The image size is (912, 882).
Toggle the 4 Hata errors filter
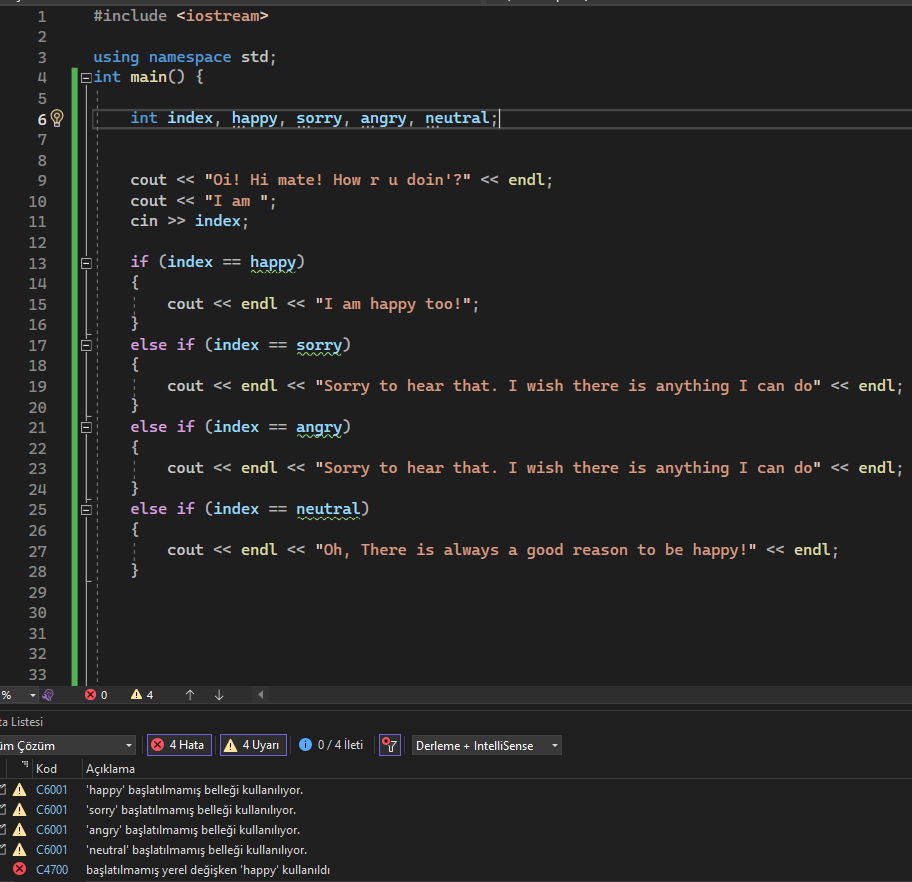(x=179, y=745)
